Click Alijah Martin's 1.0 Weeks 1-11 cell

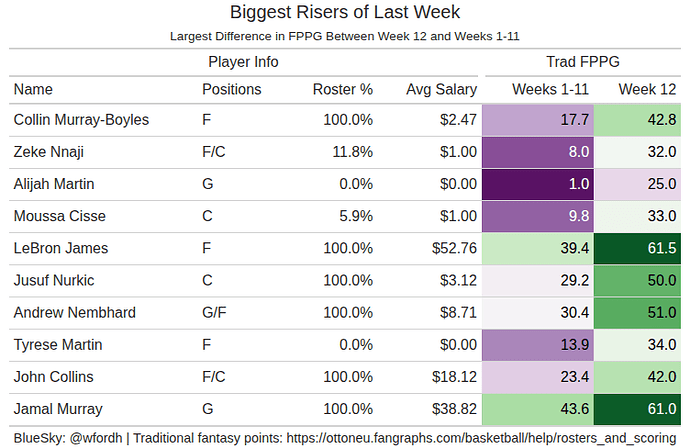click(x=539, y=184)
